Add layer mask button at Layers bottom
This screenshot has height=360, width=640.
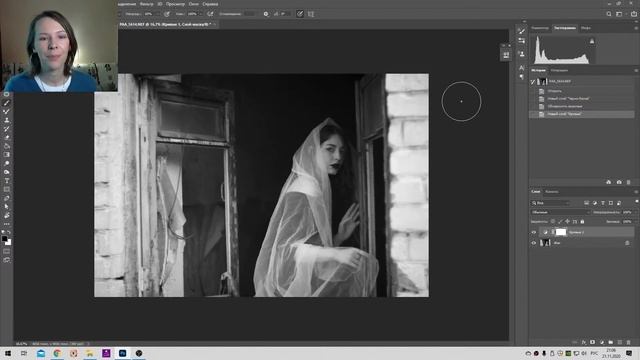(x=593, y=342)
